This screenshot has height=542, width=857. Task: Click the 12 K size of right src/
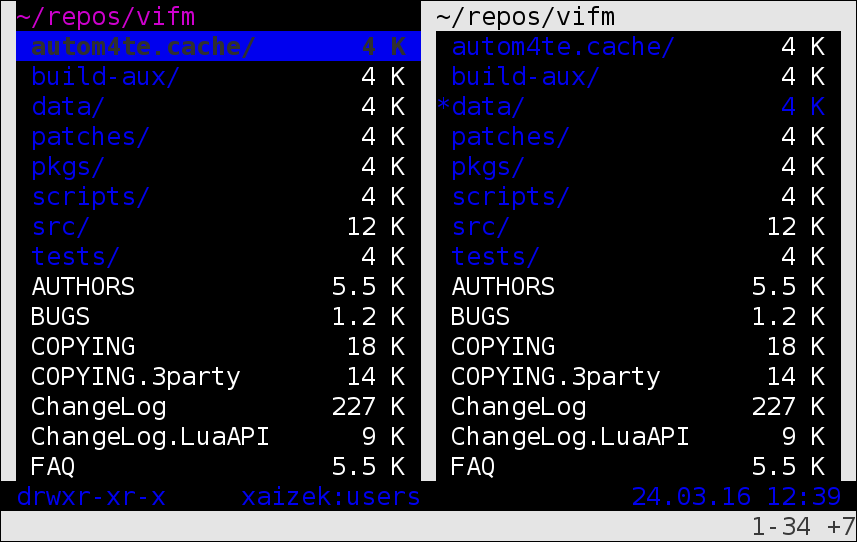pyautogui.click(x=796, y=227)
